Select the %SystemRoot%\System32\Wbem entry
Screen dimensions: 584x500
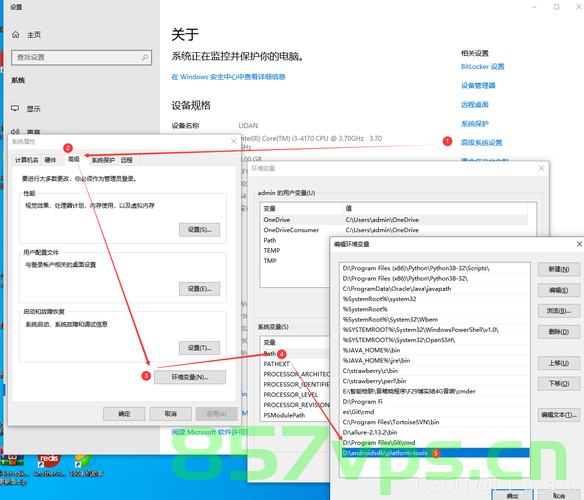tap(435, 319)
